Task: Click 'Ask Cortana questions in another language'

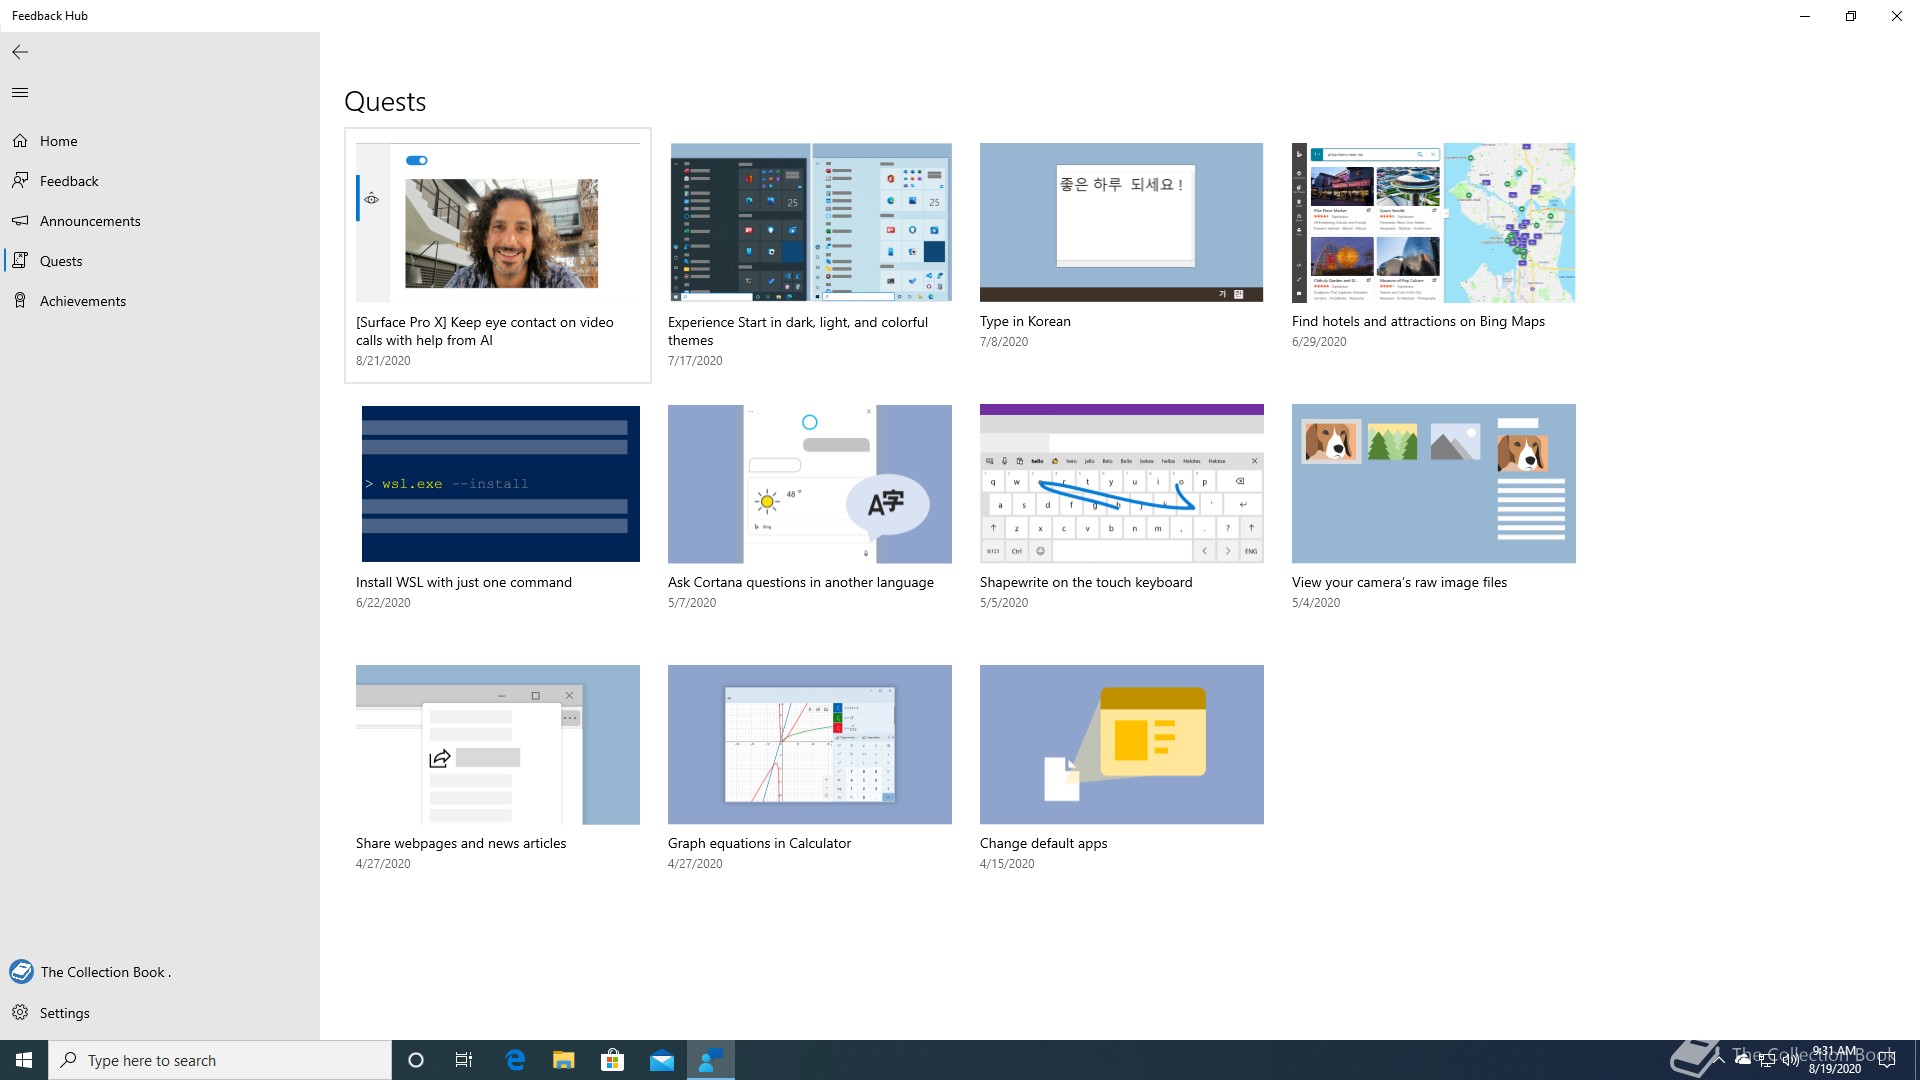Action: point(801,583)
